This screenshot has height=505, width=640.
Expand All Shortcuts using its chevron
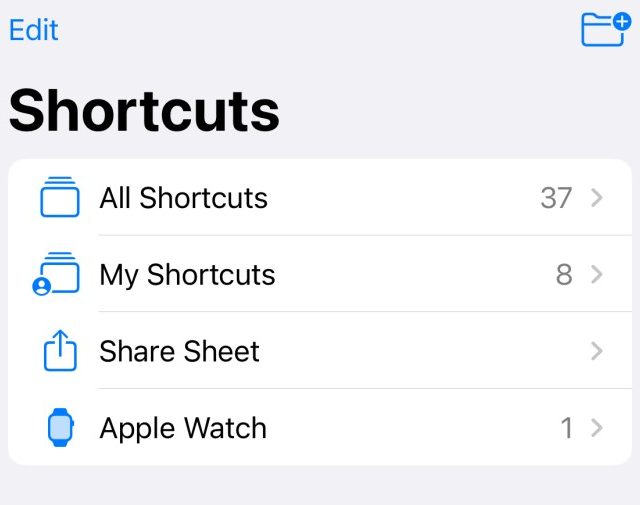coord(597,198)
